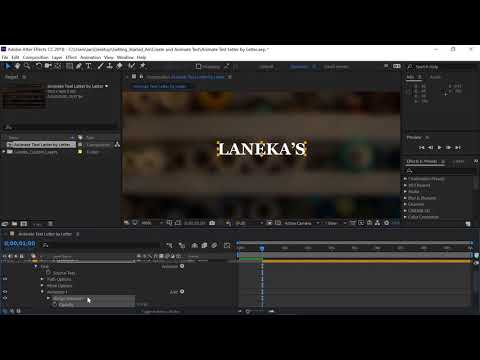Click the Add button for Animator 1

(182, 292)
